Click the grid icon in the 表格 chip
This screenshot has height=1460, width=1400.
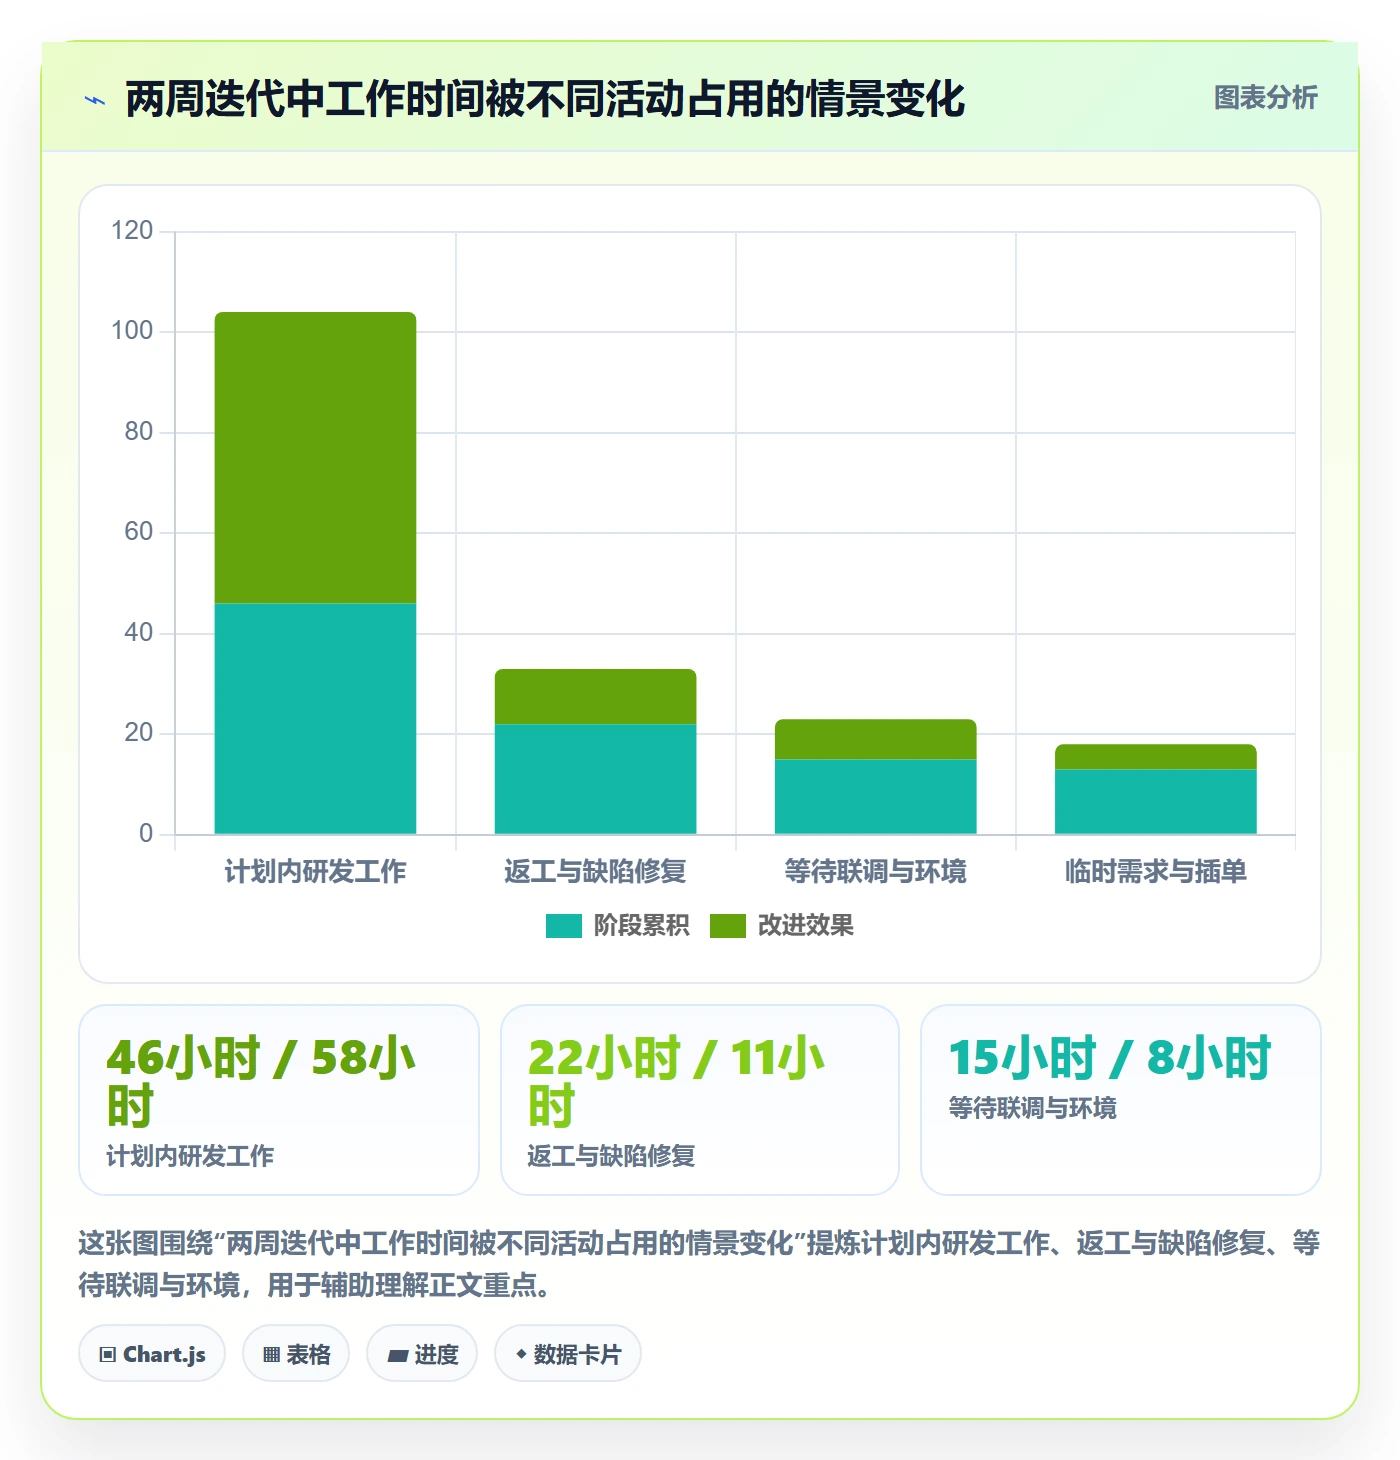(x=271, y=1355)
